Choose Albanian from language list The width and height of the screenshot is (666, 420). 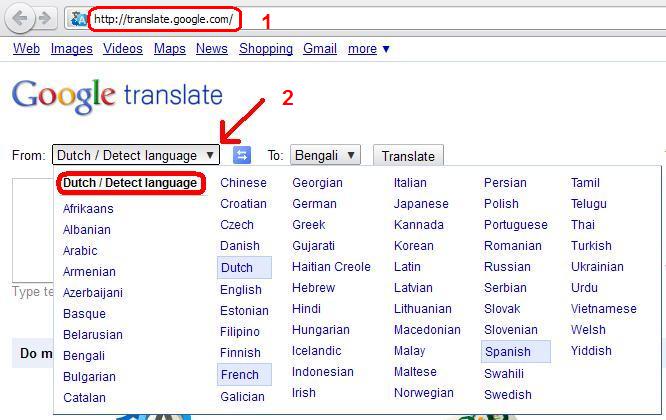click(x=87, y=230)
